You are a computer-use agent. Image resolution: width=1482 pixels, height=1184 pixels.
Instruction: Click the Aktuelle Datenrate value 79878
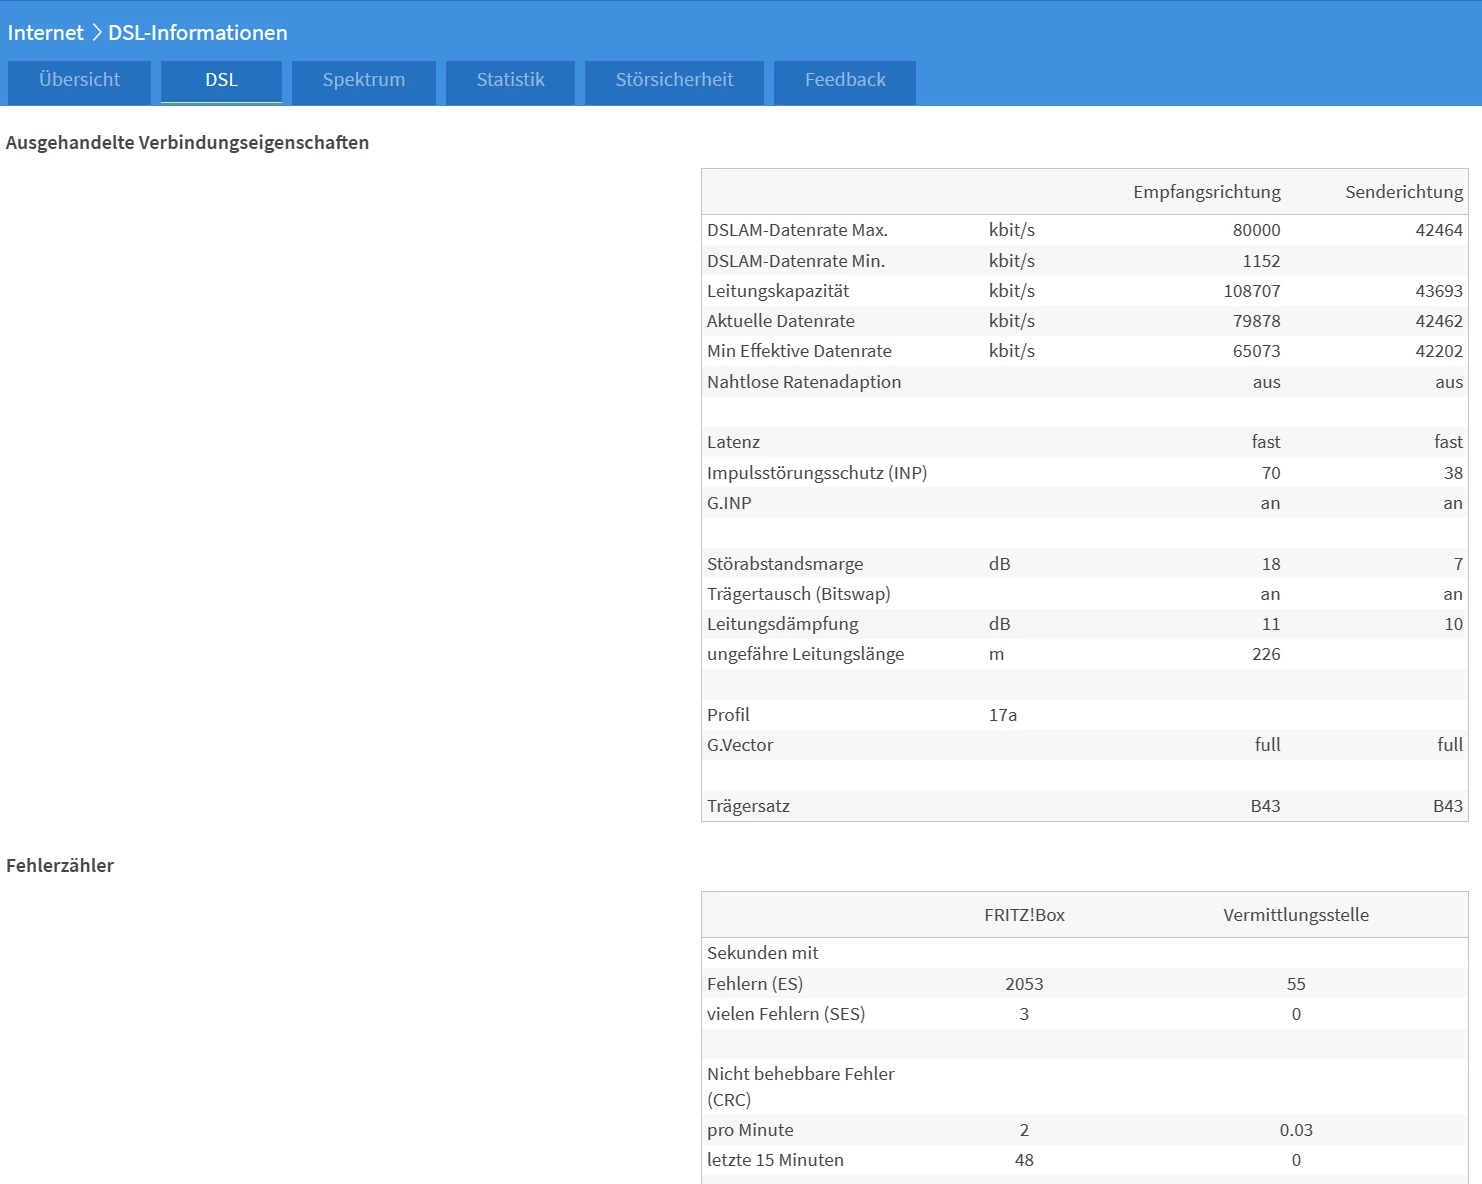click(x=1256, y=321)
